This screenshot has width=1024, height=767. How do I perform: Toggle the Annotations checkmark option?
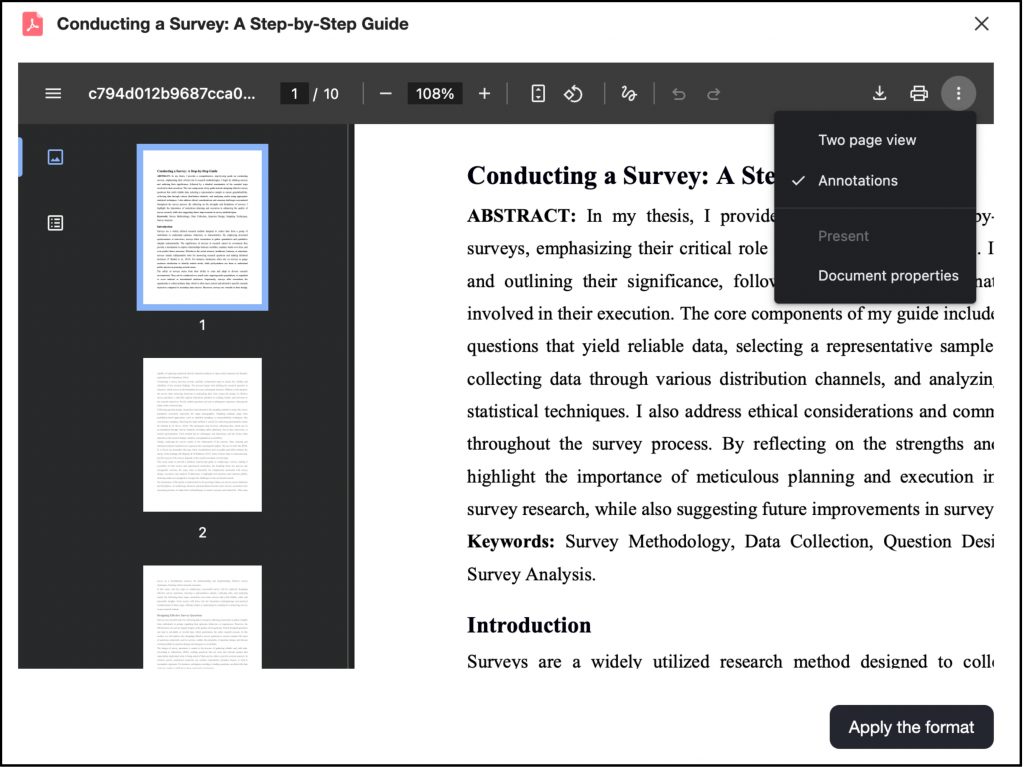pyautogui.click(x=874, y=180)
